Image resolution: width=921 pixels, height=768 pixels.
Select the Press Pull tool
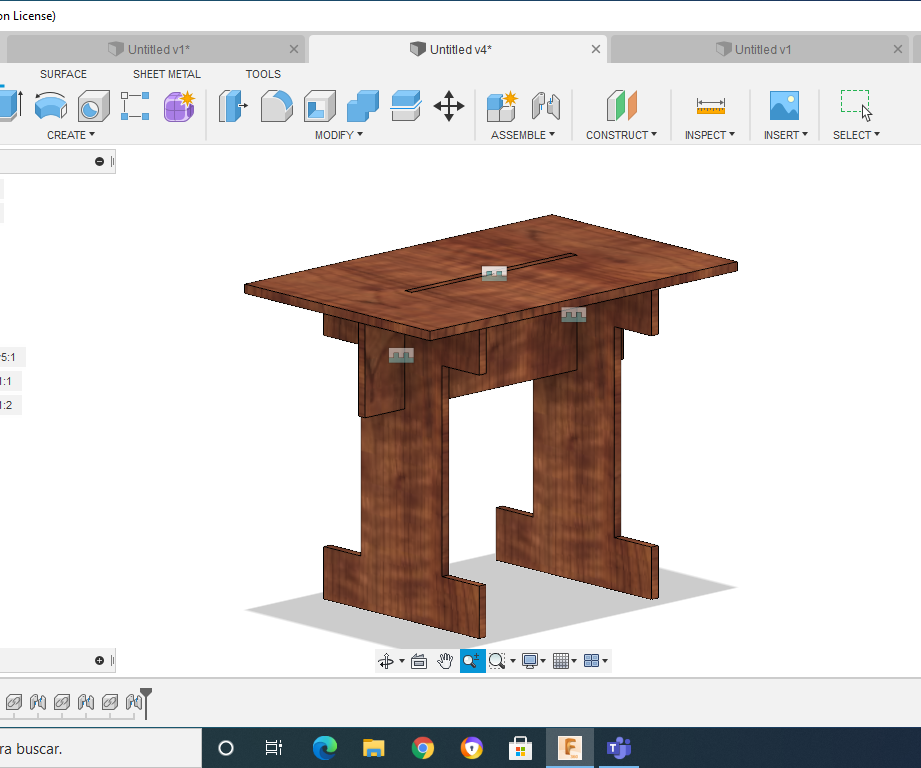coord(233,106)
